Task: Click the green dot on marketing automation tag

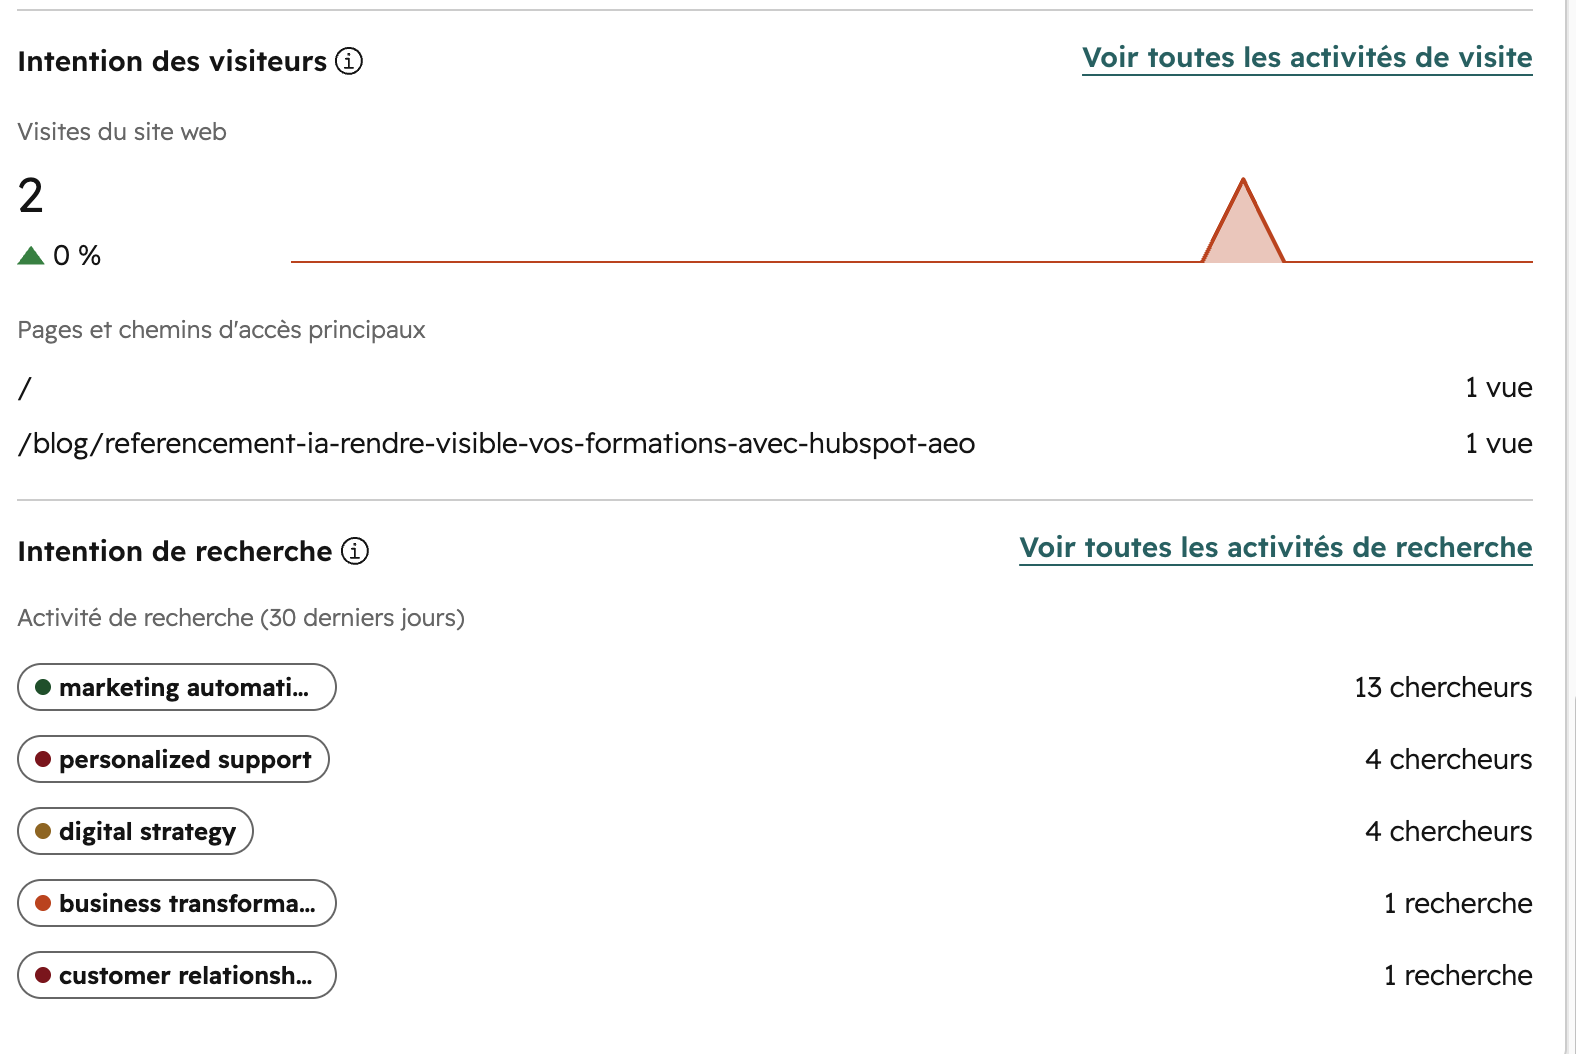Action: (43, 687)
